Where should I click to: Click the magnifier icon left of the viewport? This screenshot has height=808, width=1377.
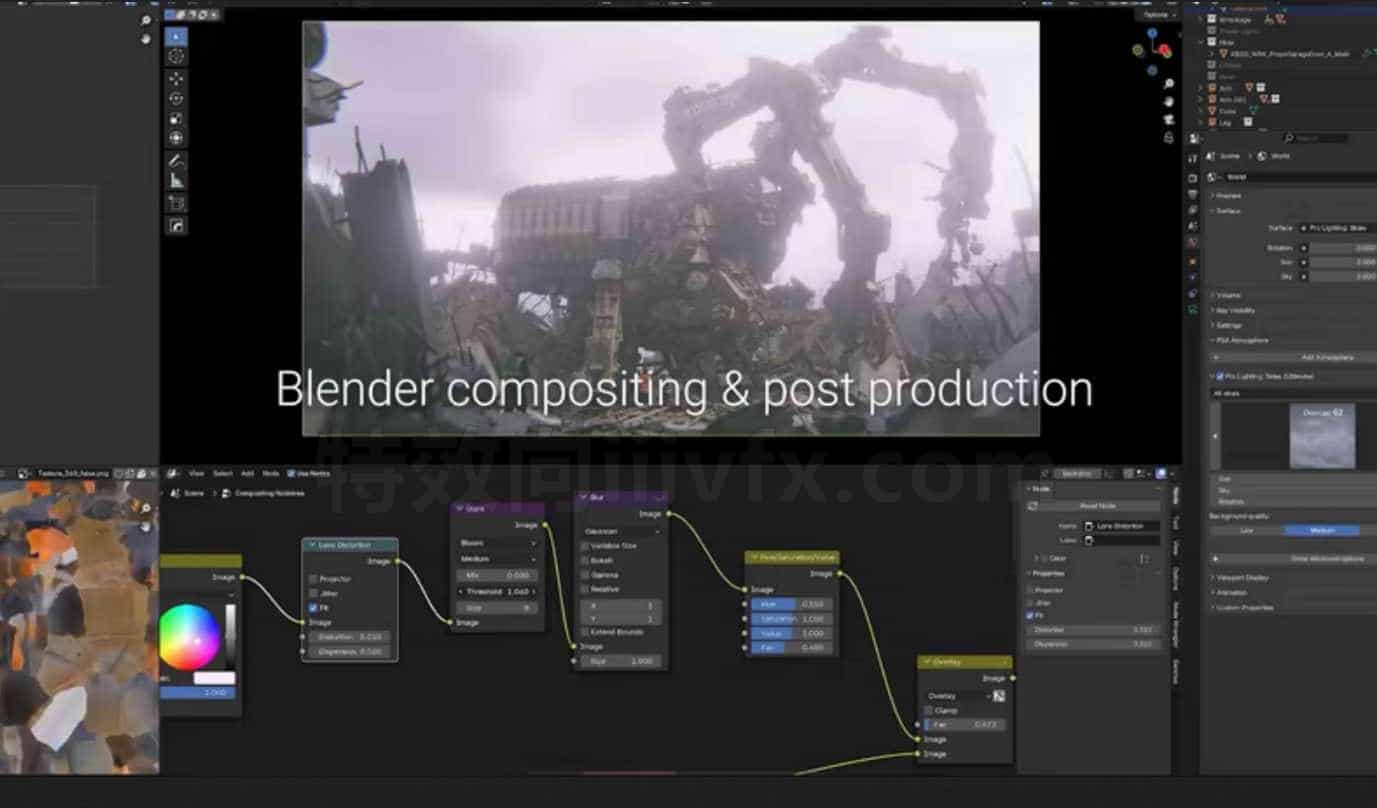pos(145,20)
